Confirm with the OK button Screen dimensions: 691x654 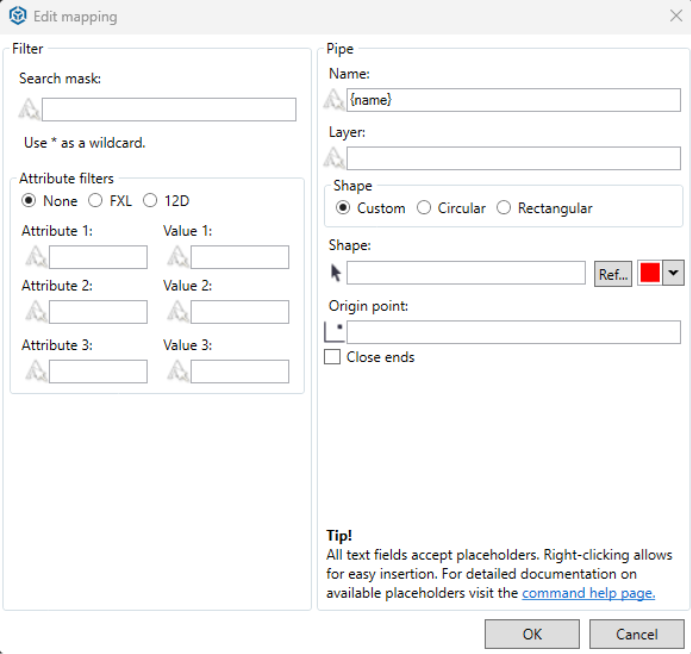click(532, 634)
